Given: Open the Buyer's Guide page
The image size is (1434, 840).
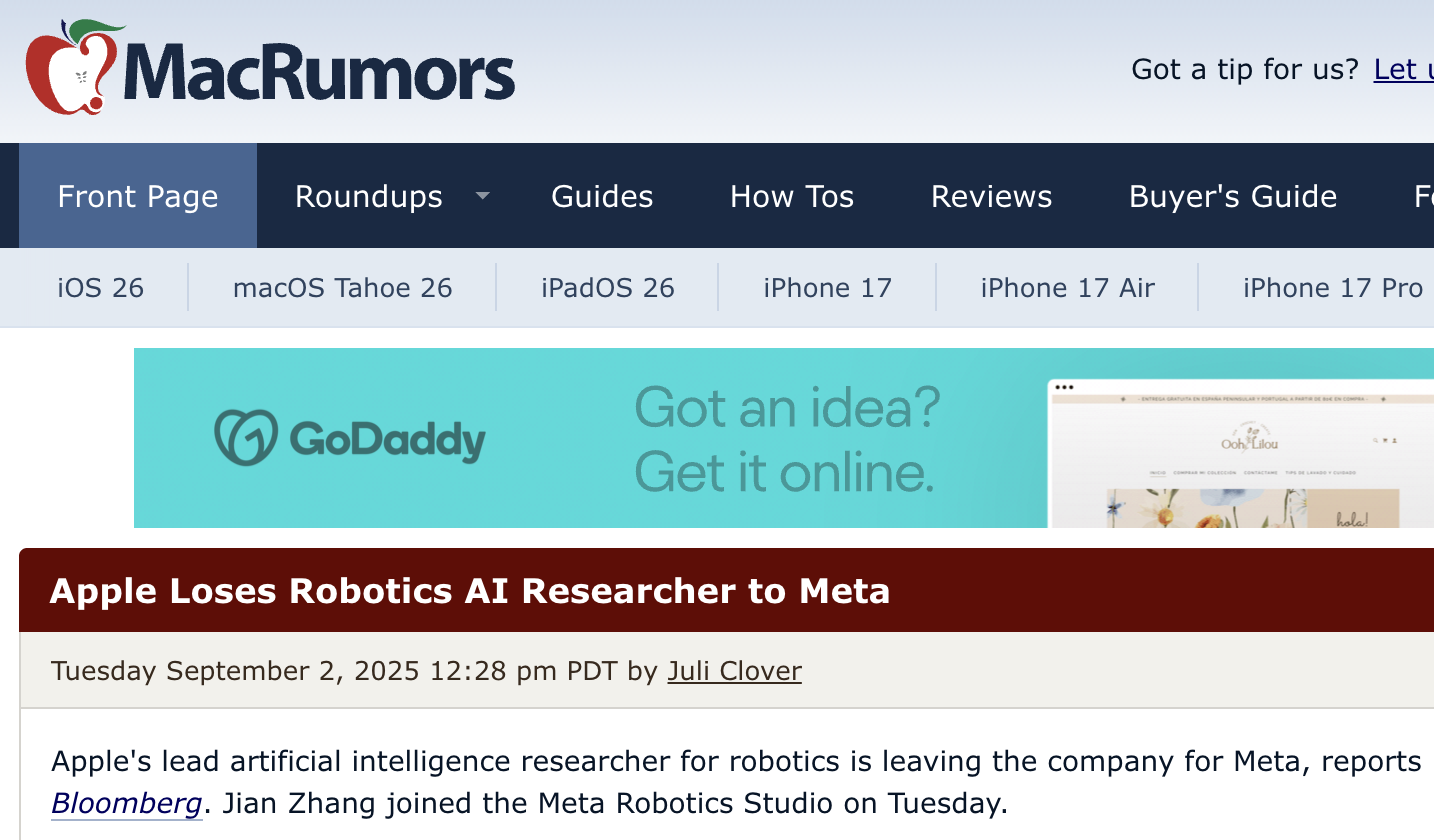Looking at the screenshot, I should pyautogui.click(x=1232, y=196).
